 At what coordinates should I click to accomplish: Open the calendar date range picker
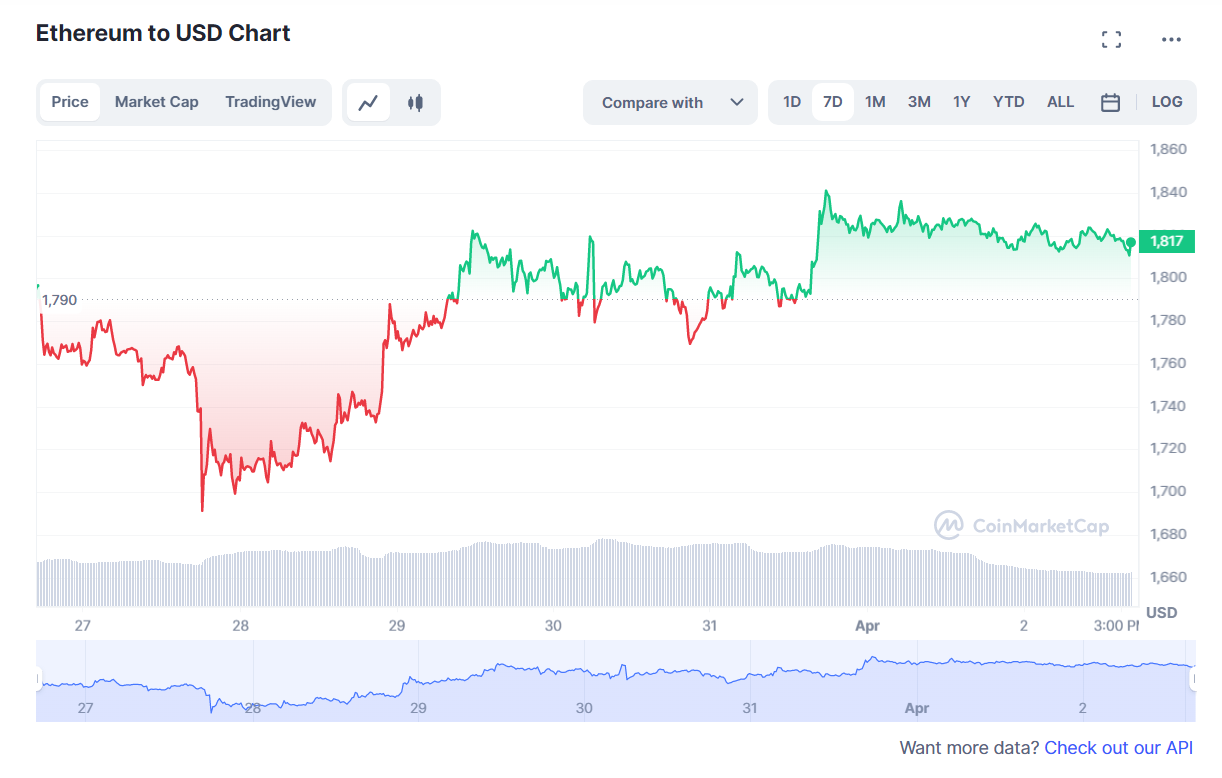click(1110, 102)
